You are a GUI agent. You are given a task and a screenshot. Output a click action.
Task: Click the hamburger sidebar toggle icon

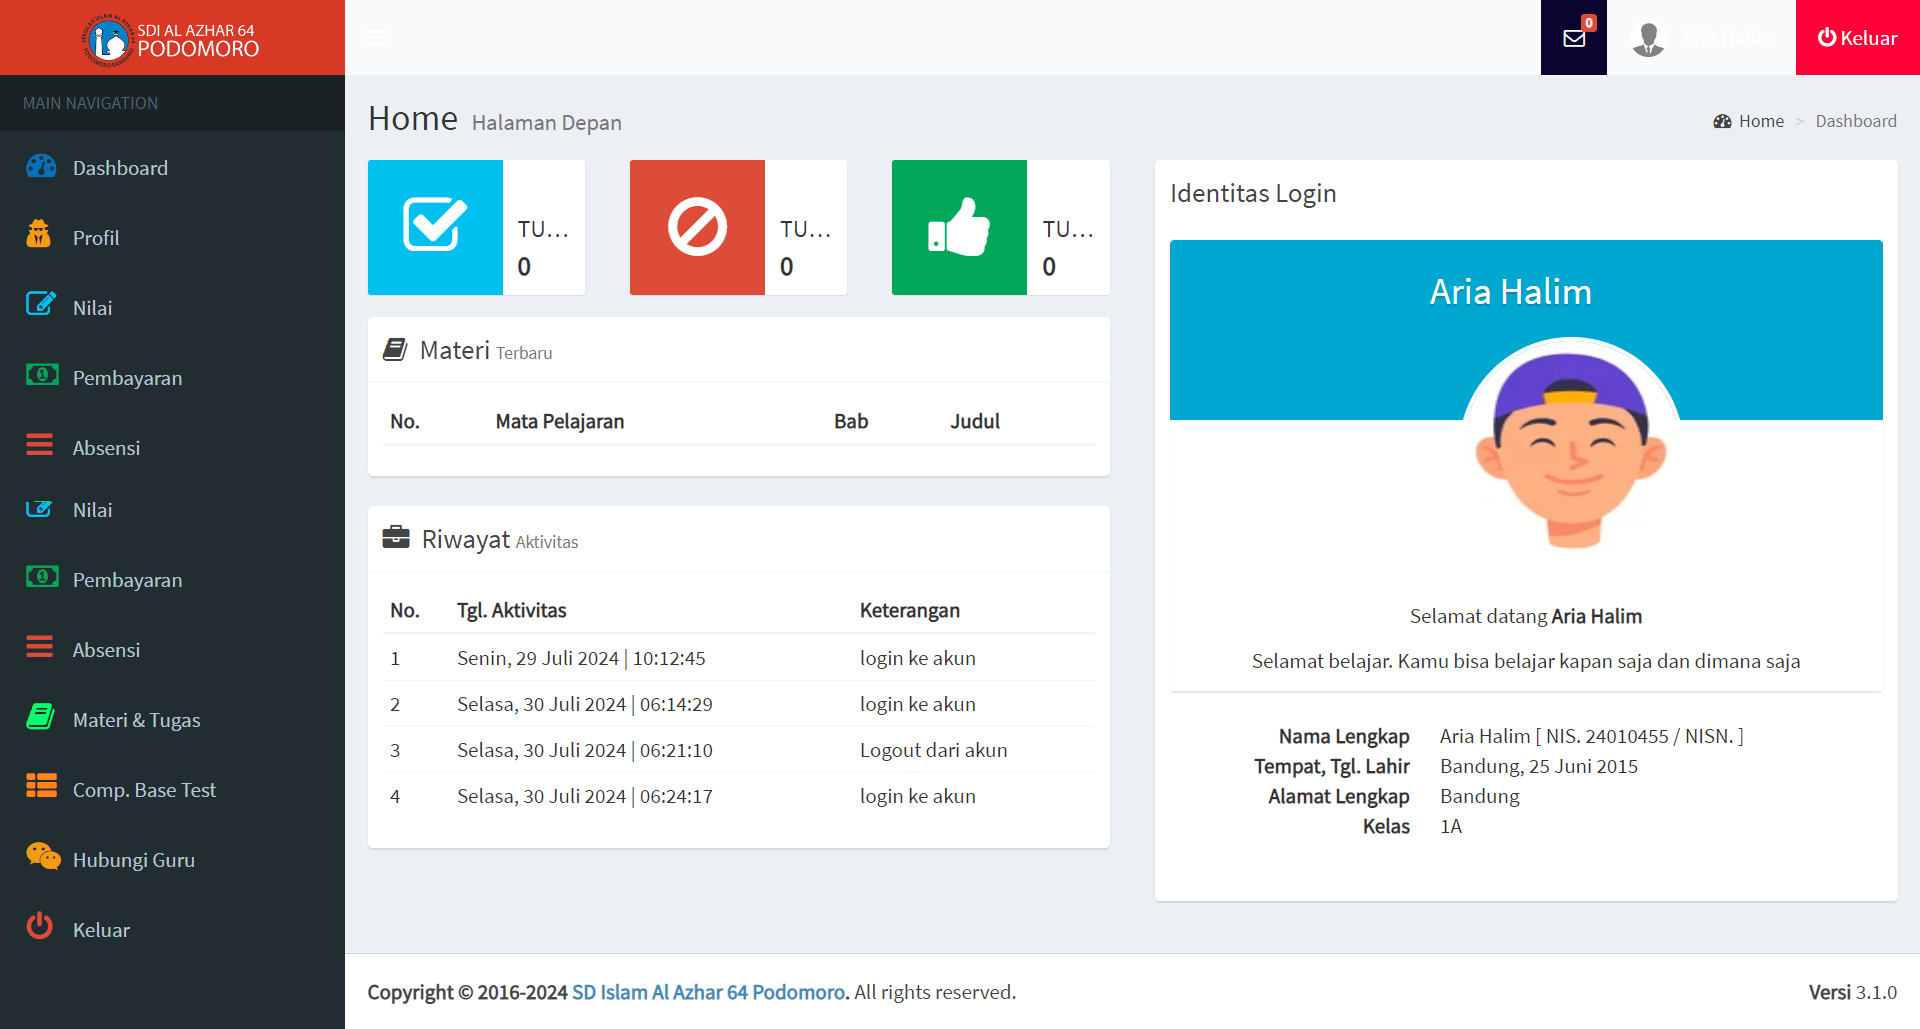pyautogui.click(x=377, y=38)
